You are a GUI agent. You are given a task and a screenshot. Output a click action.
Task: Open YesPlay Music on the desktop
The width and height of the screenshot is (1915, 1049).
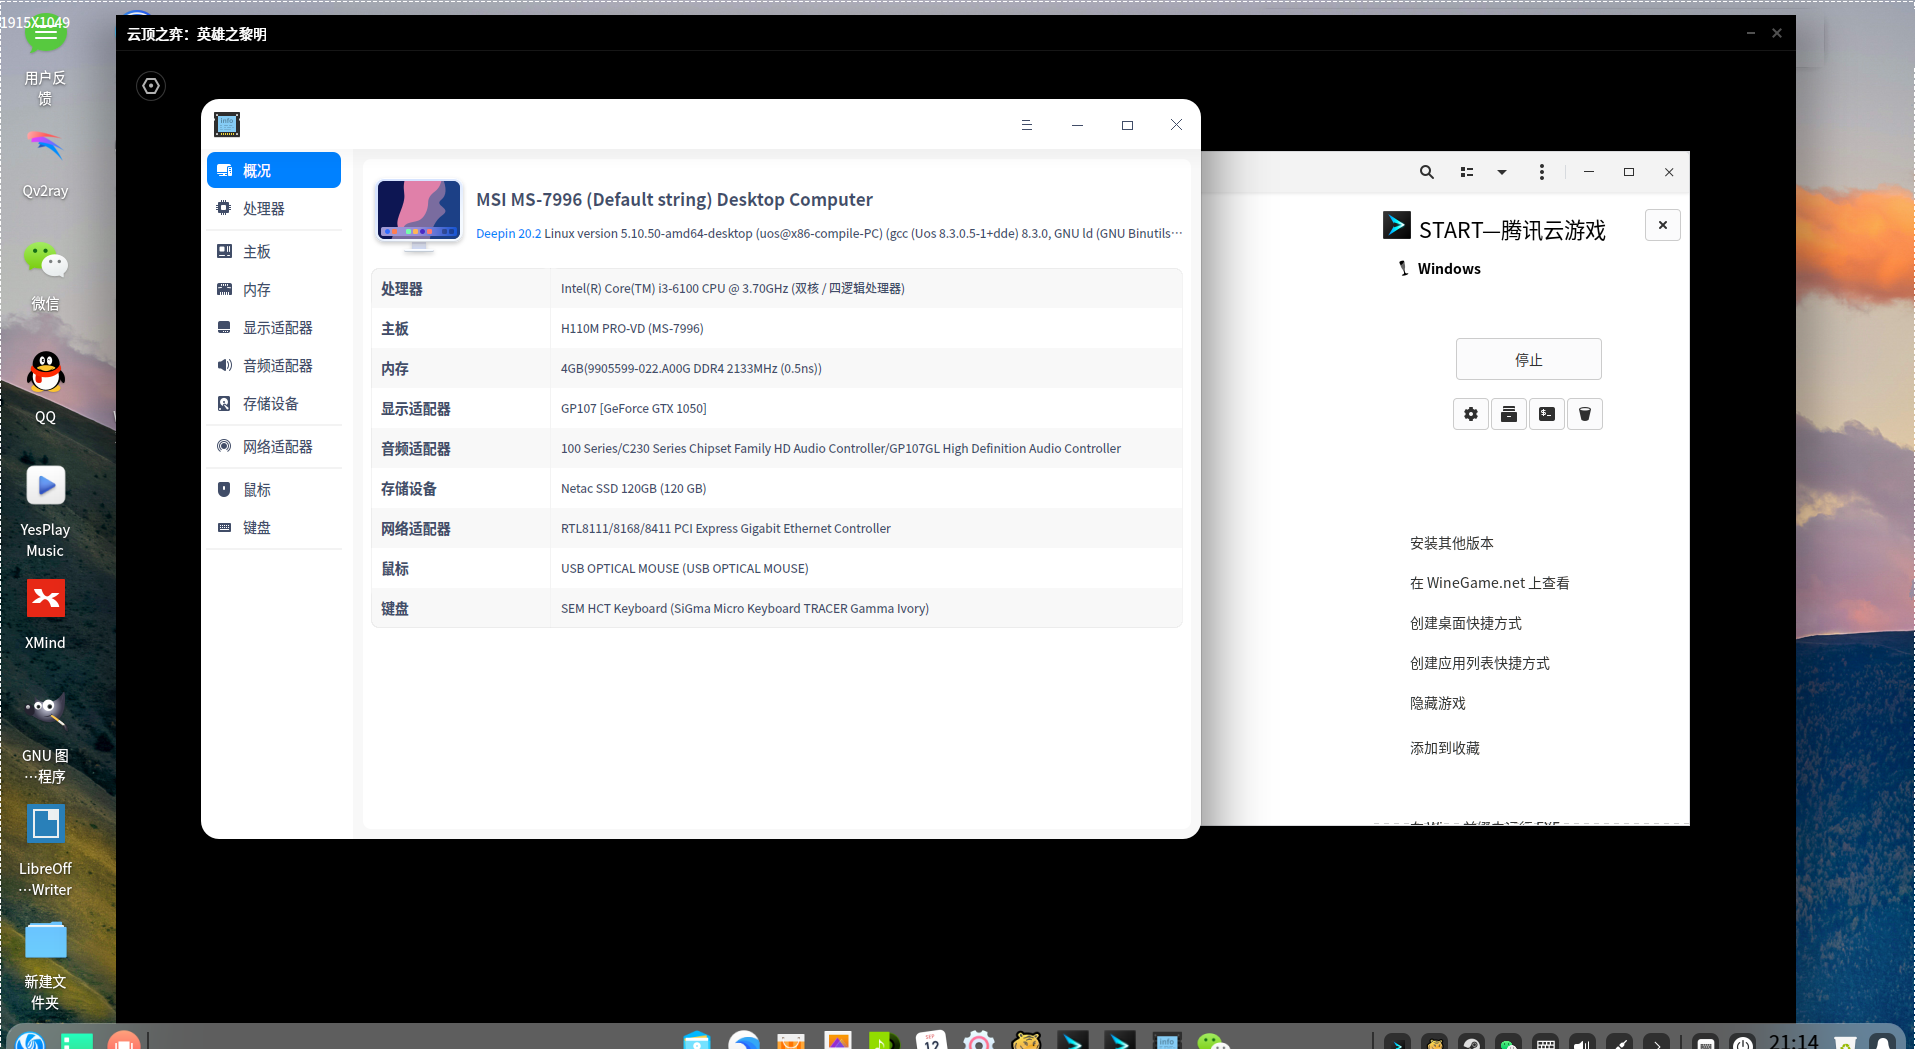click(x=45, y=511)
